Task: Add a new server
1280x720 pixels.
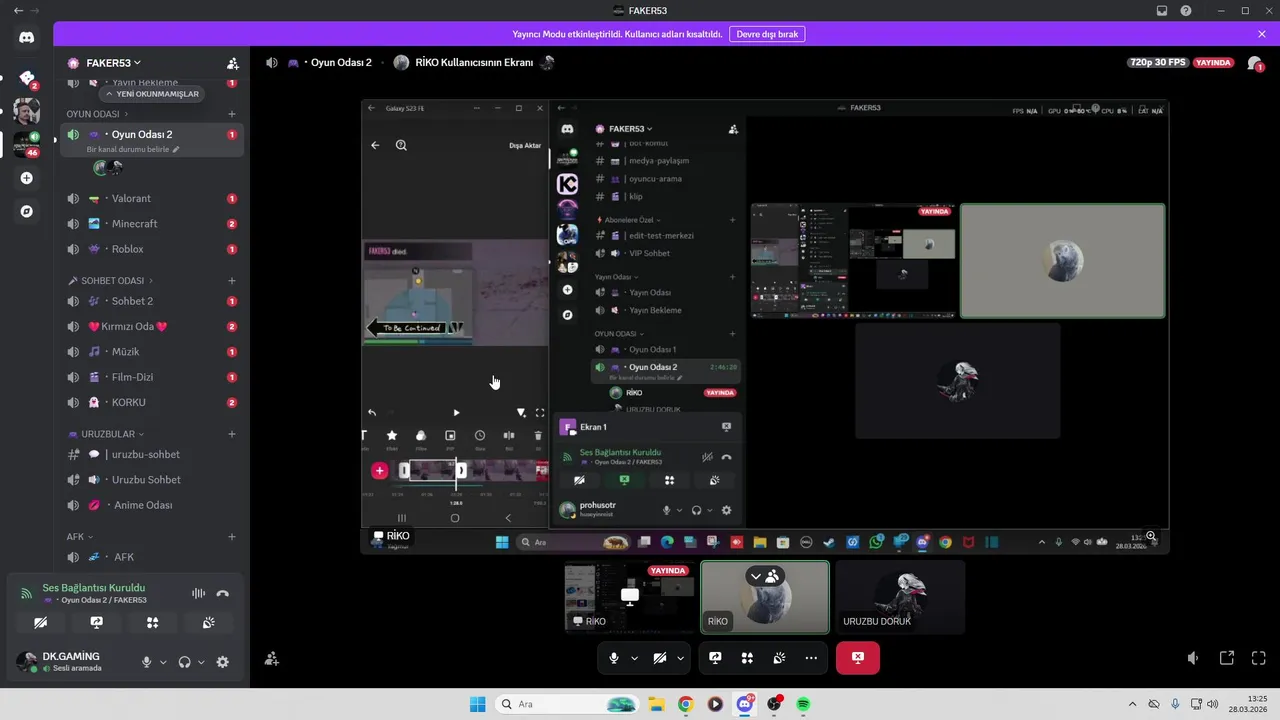Action: tap(26, 178)
